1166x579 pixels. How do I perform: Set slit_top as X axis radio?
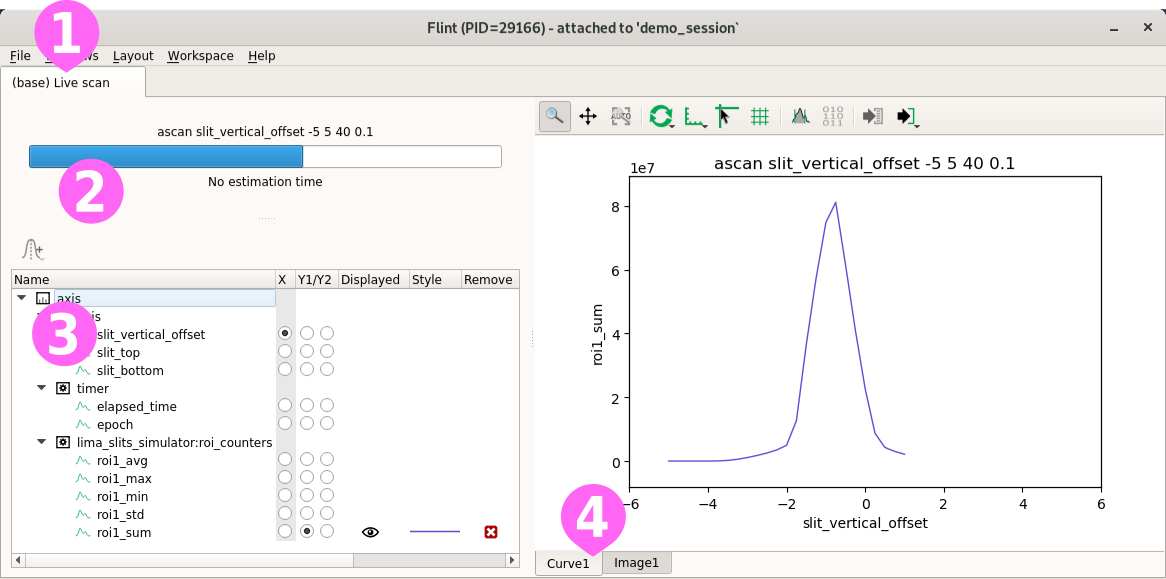coord(285,351)
